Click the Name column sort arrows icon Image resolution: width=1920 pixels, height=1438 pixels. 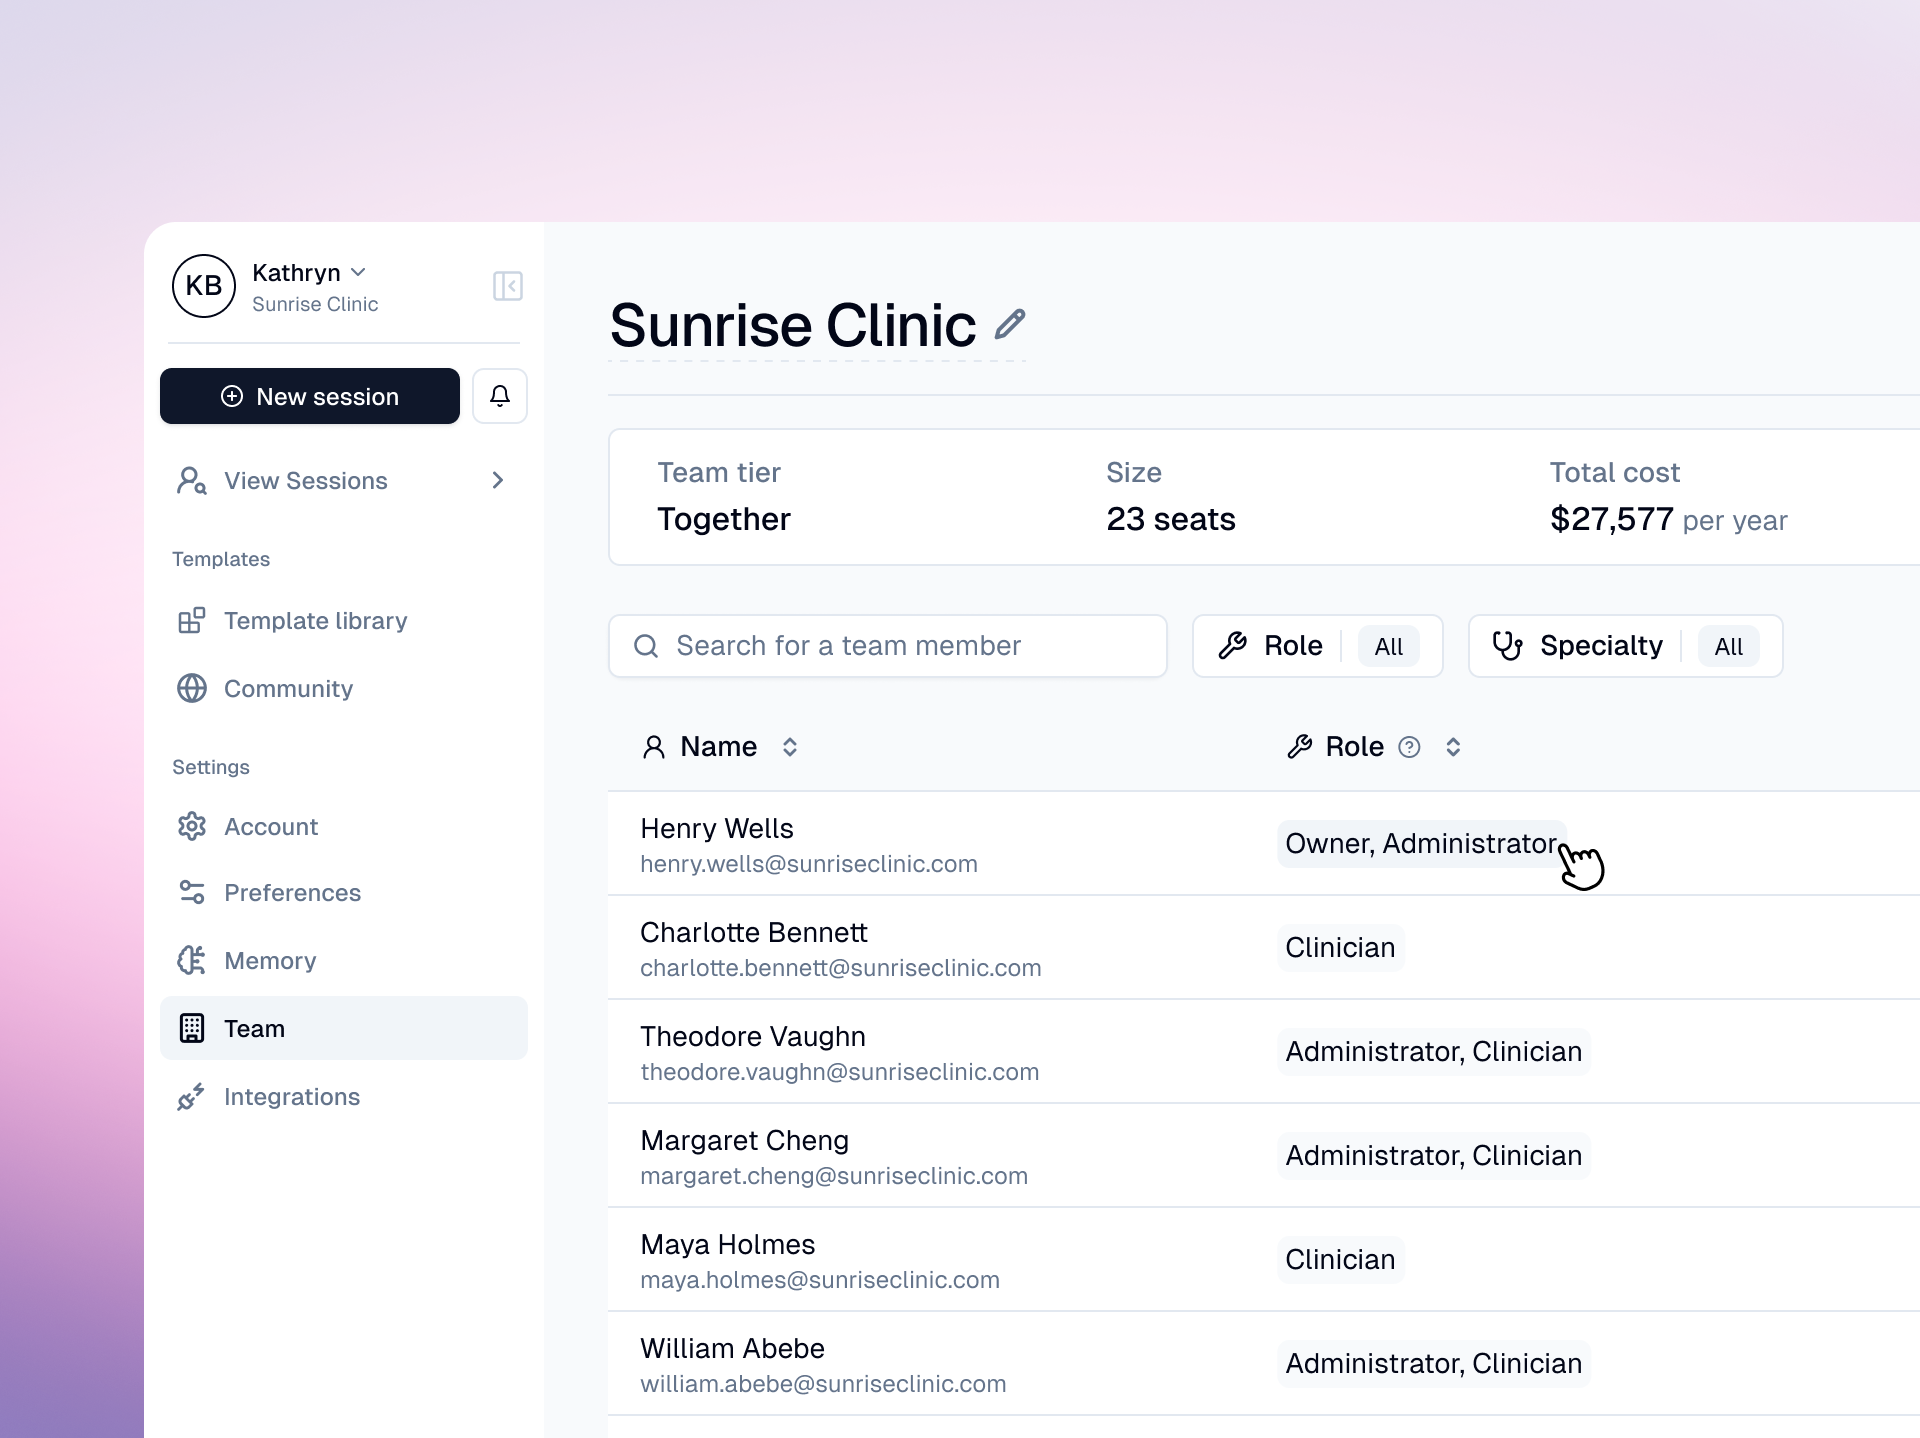[789, 746]
